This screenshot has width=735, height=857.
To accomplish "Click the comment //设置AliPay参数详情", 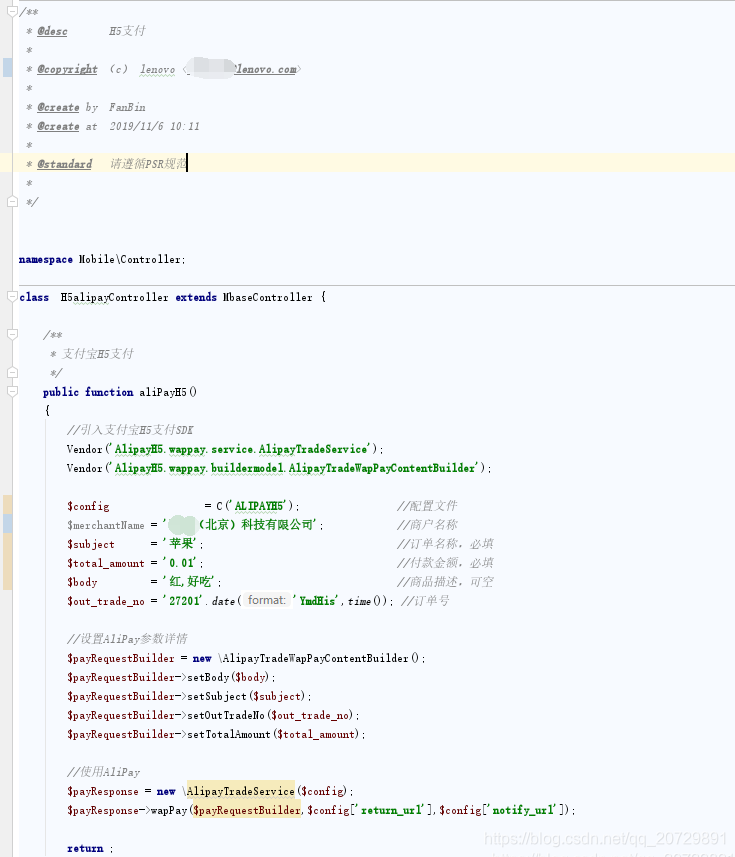I will point(127,639).
